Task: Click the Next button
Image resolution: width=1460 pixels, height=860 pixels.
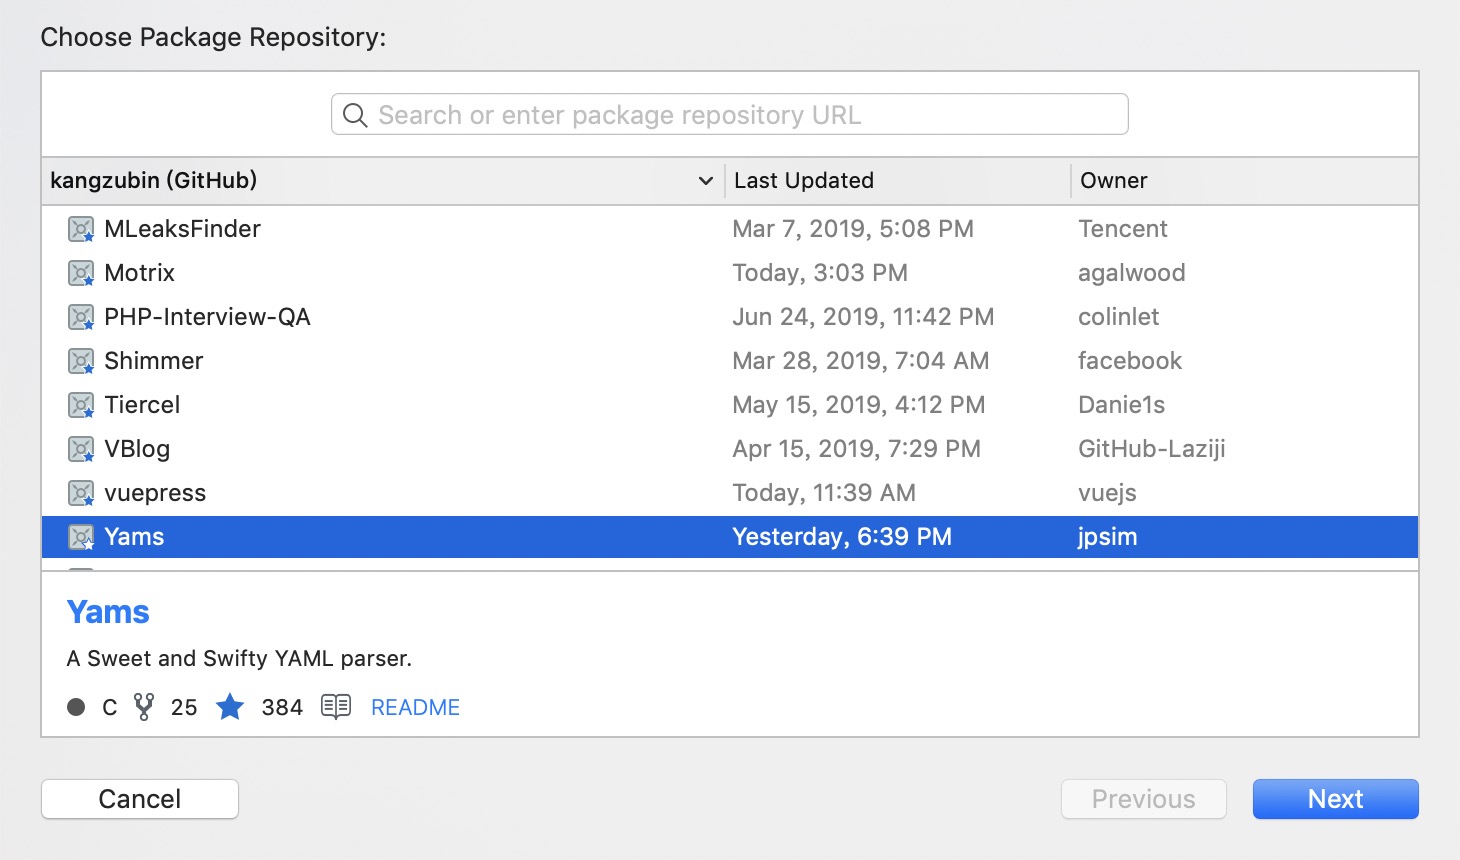Action: coord(1336,799)
